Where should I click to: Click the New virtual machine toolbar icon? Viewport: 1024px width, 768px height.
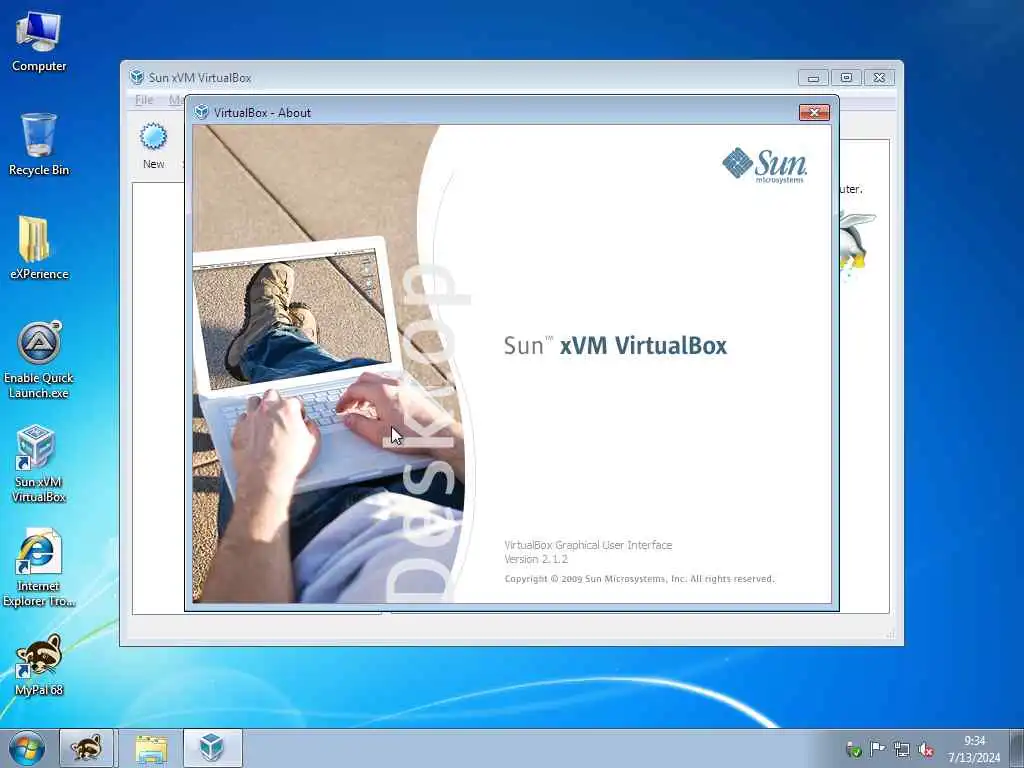pyautogui.click(x=153, y=146)
